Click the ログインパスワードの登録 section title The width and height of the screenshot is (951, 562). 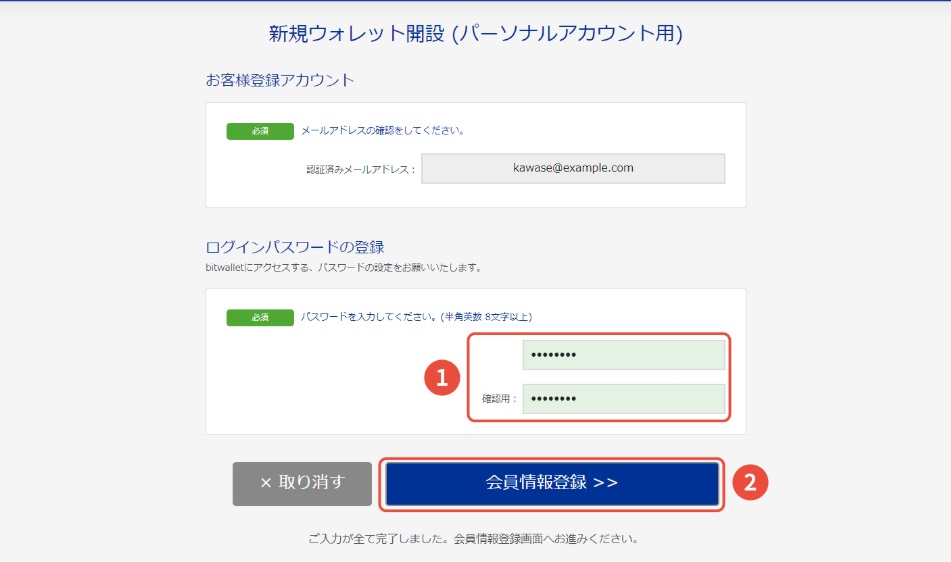click(x=295, y=247)
